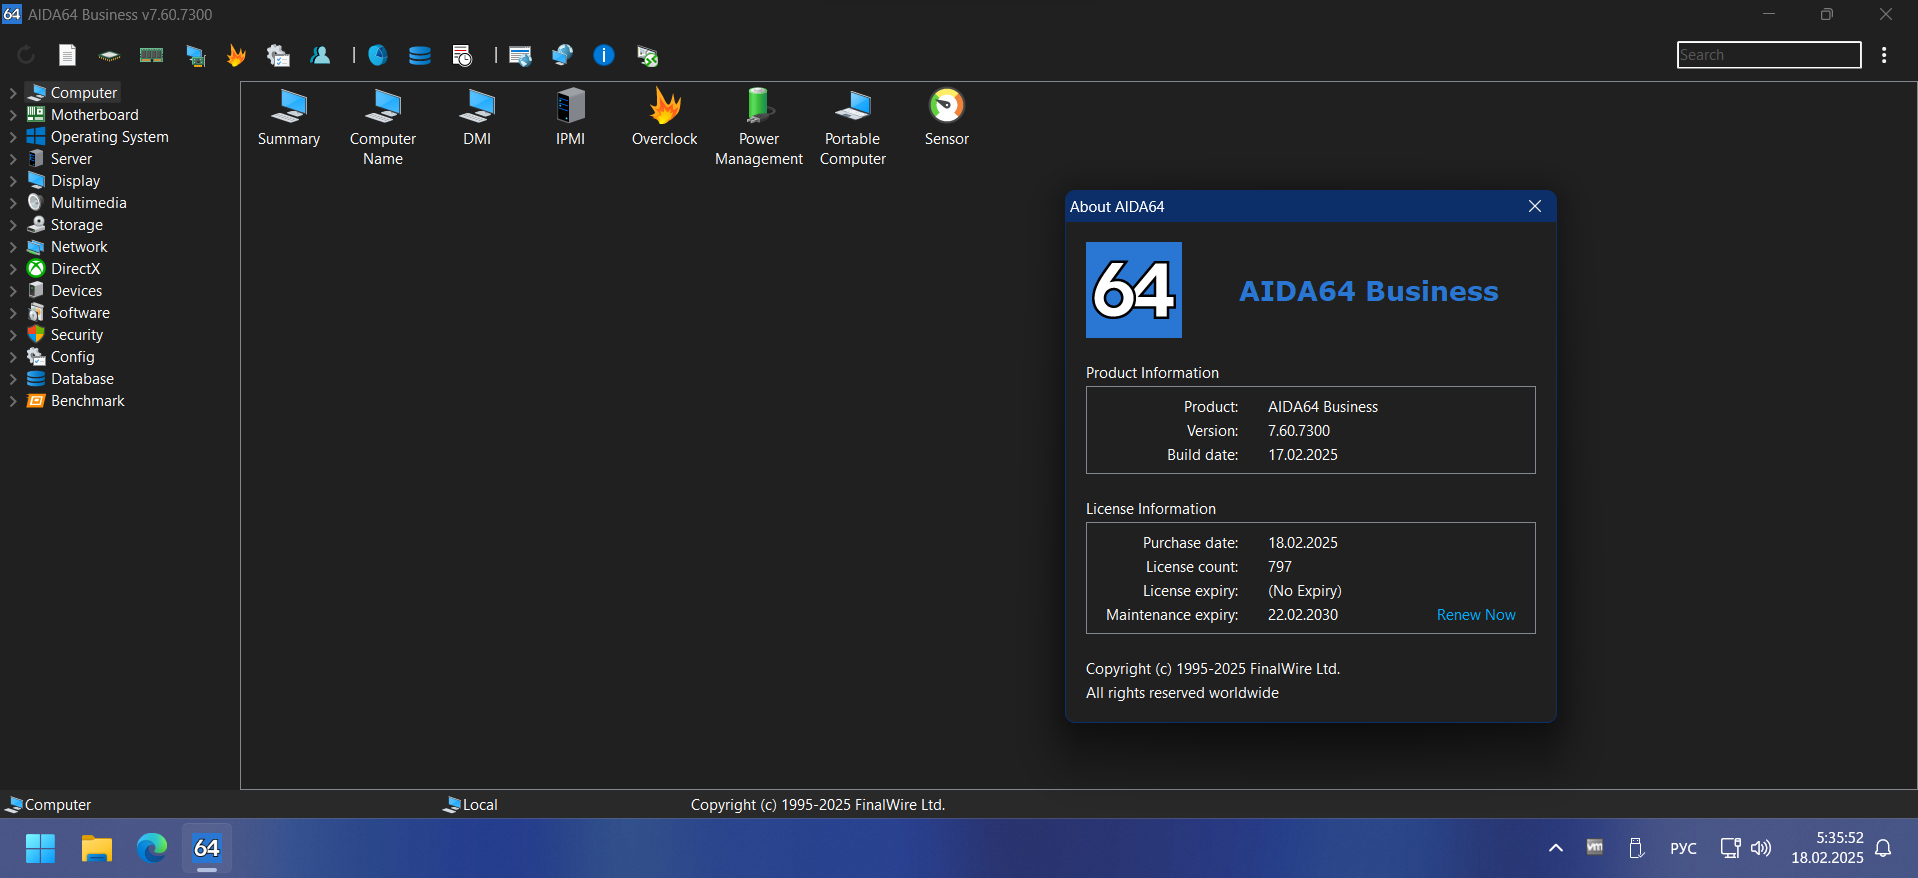Click the user silhouette toolbar icon

(320, 55)
